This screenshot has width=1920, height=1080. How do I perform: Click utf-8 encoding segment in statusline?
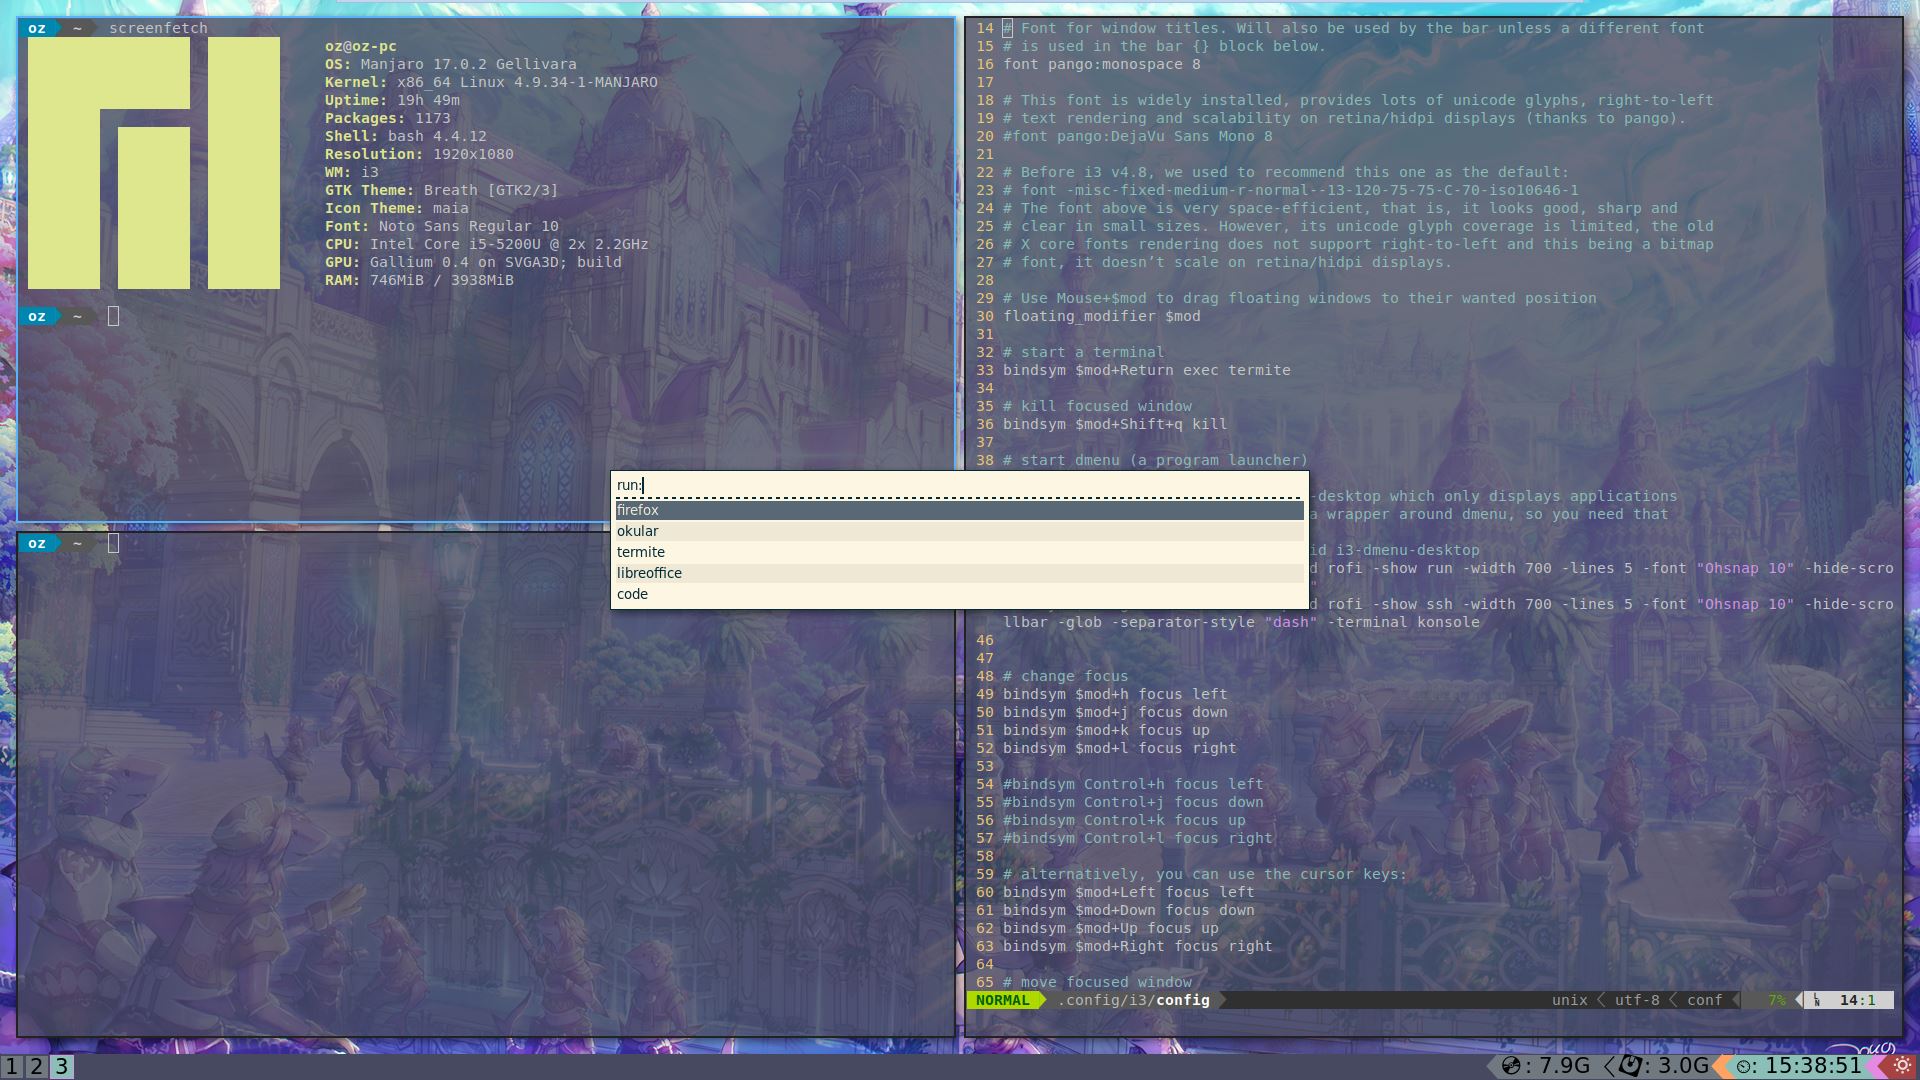(1636, 1000)
